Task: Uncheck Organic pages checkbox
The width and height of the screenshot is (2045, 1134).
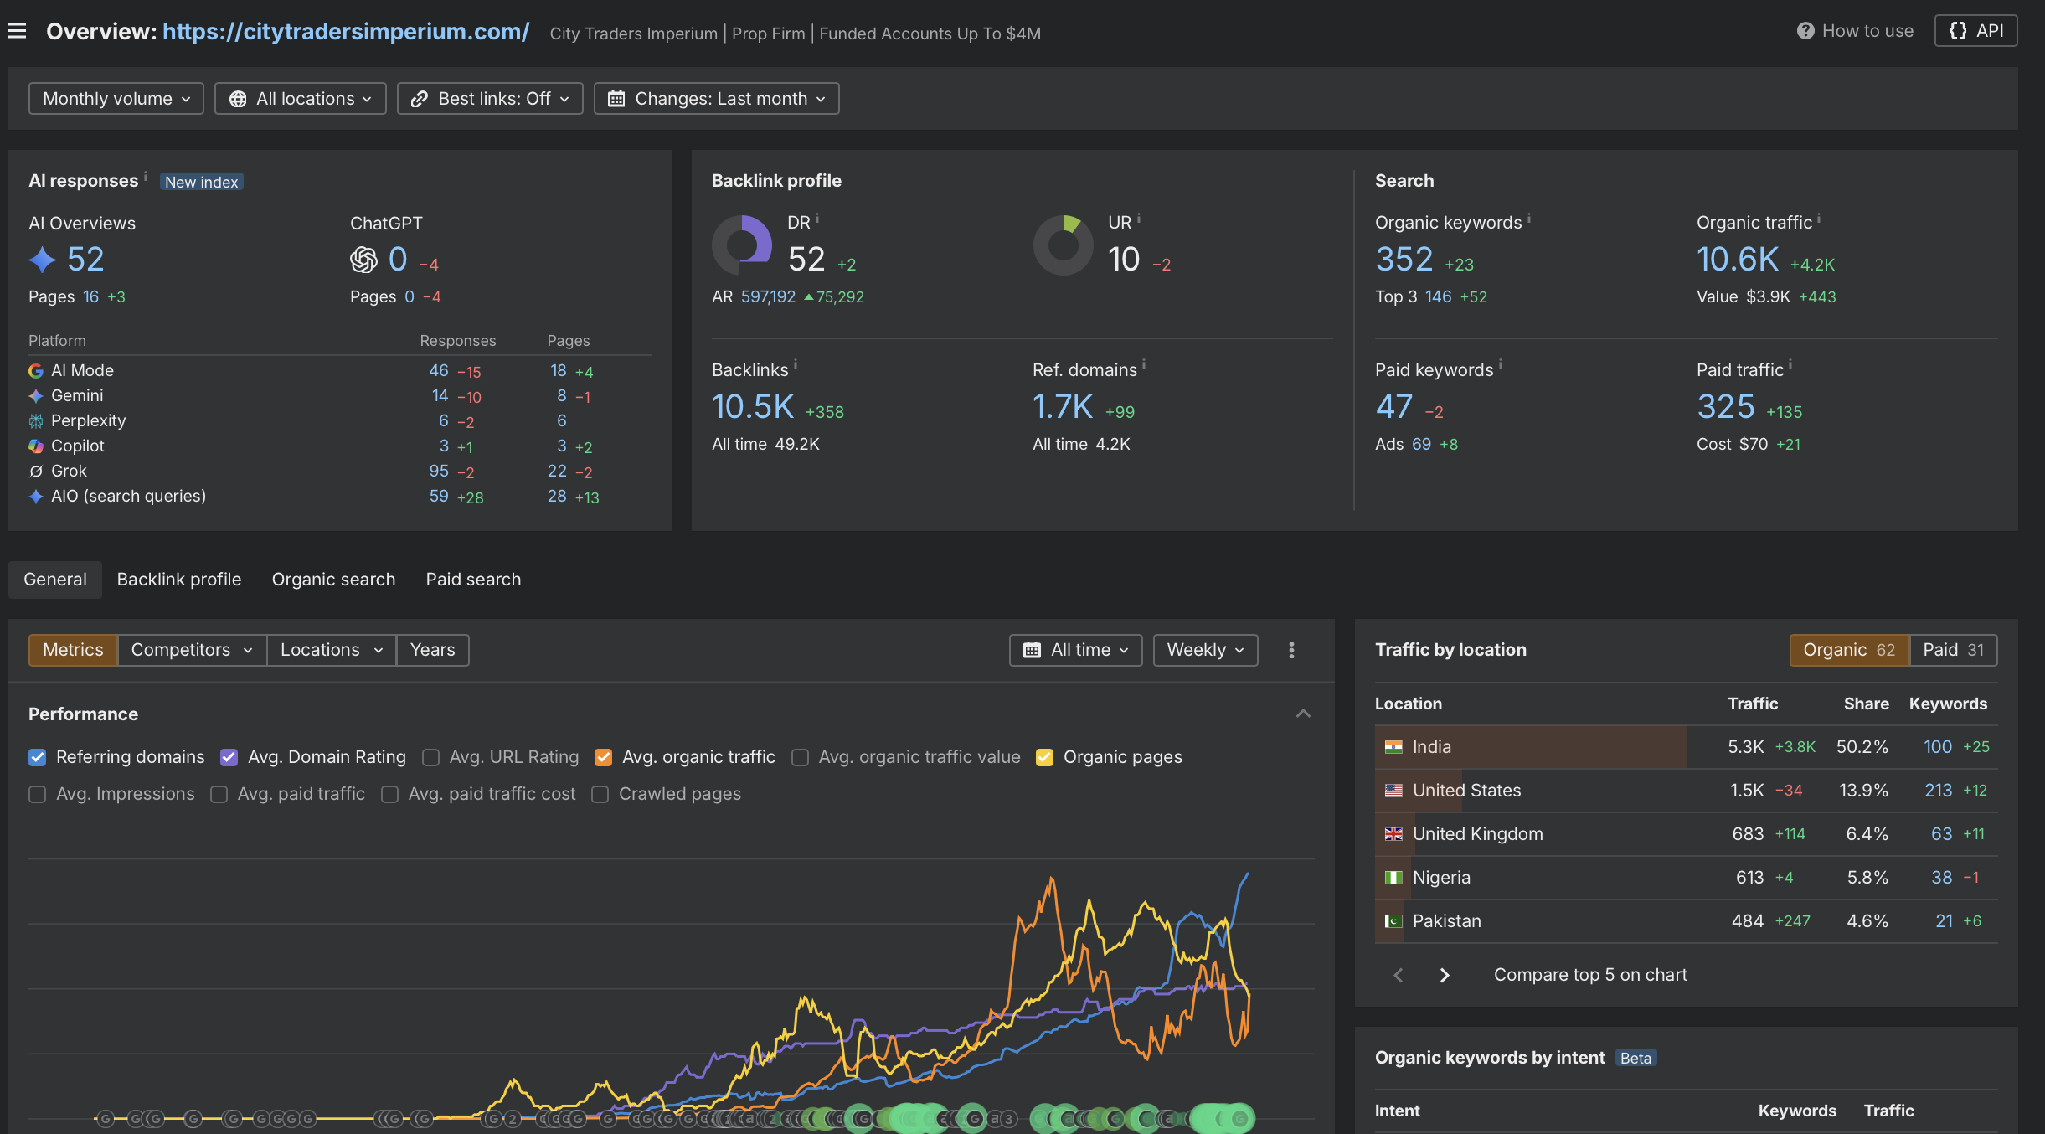Action: click(x=1044, y=757)
